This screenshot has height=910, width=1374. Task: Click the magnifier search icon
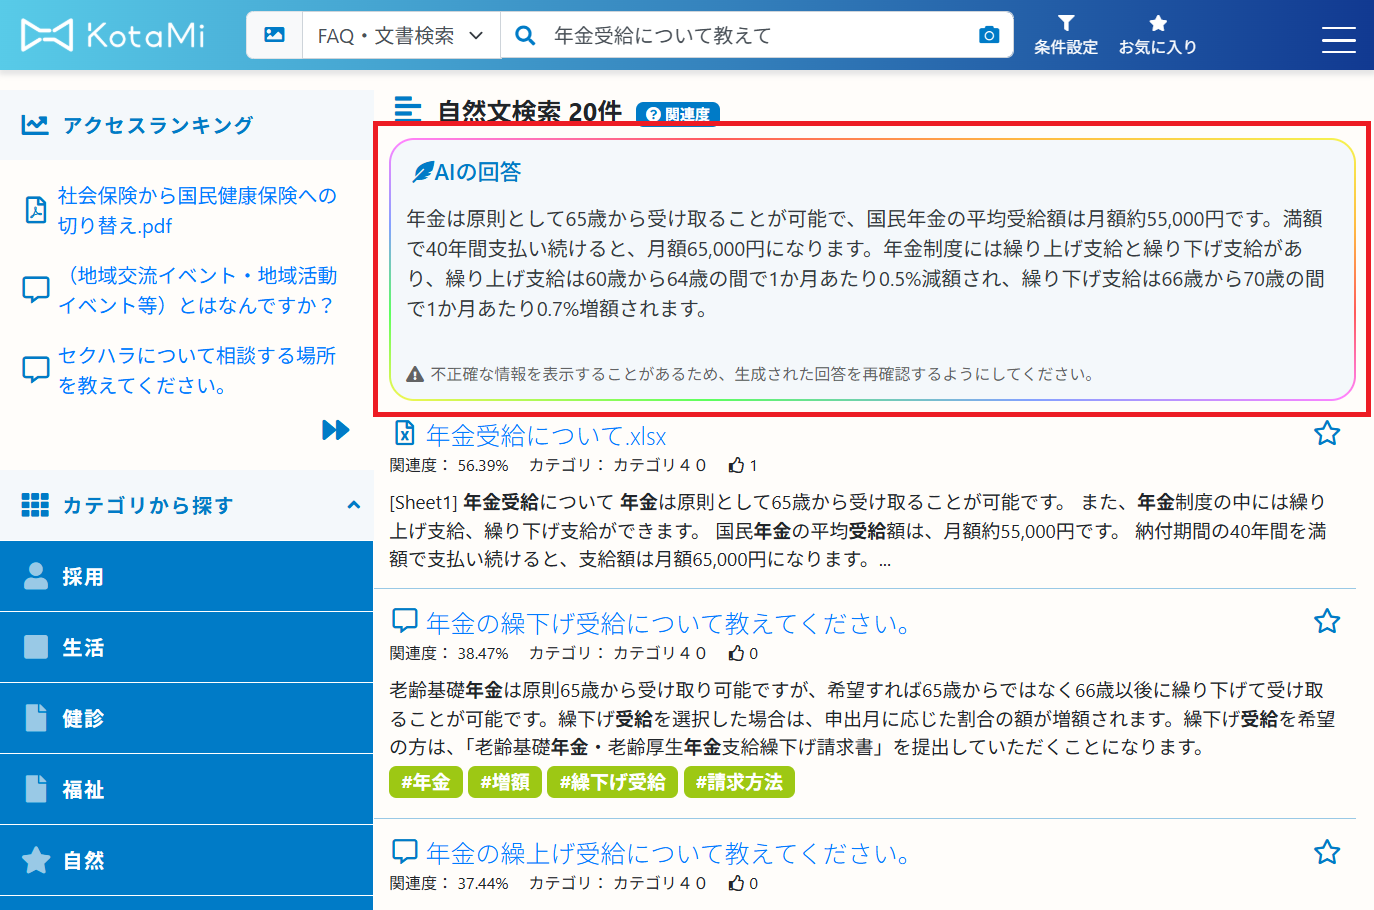pyautogui.click(x=524, y=35)
